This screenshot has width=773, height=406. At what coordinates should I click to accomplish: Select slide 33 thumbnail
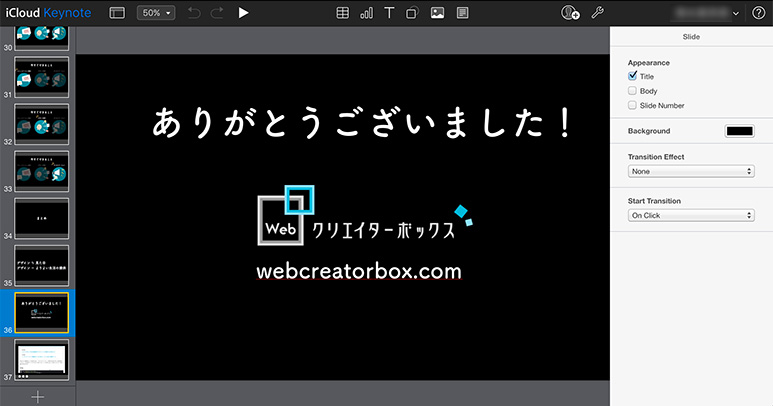coord(41,171)
